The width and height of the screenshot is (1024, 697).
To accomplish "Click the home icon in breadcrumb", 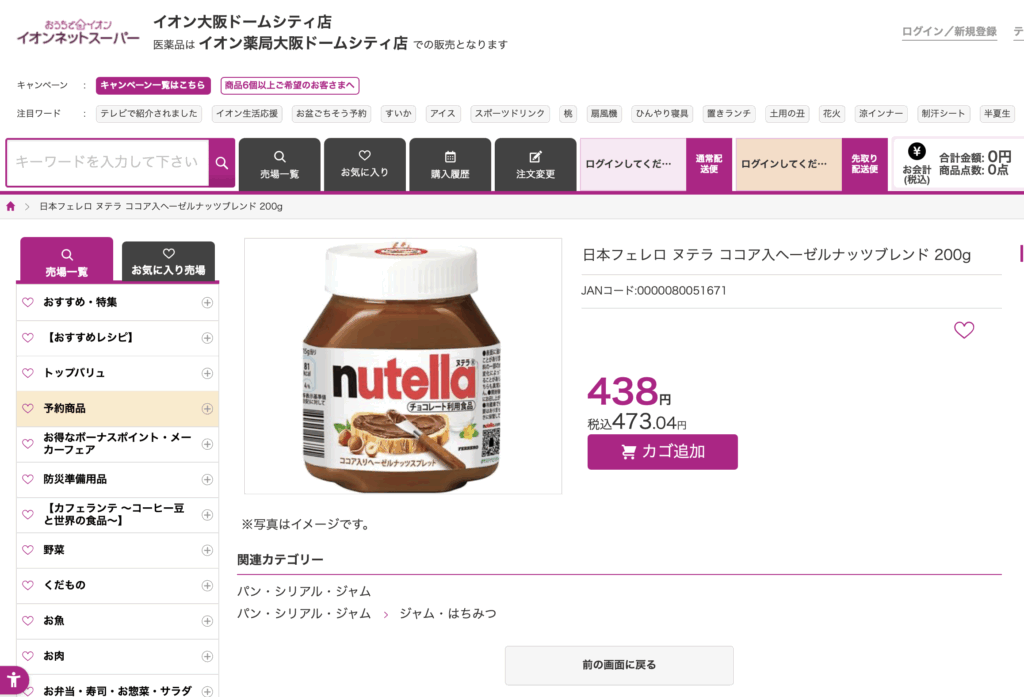I will coord(11,206).
